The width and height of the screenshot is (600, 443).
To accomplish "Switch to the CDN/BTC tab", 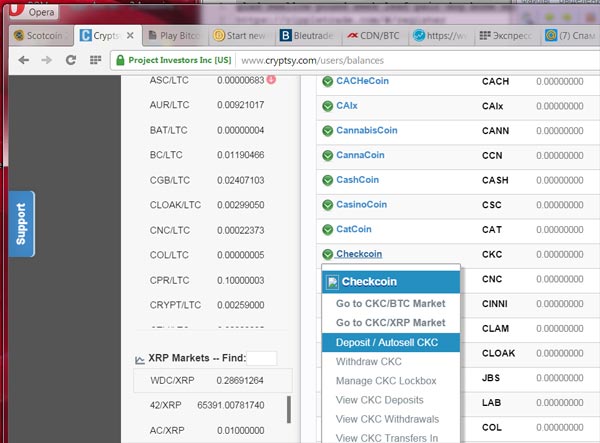I will (x=374, y=36).
